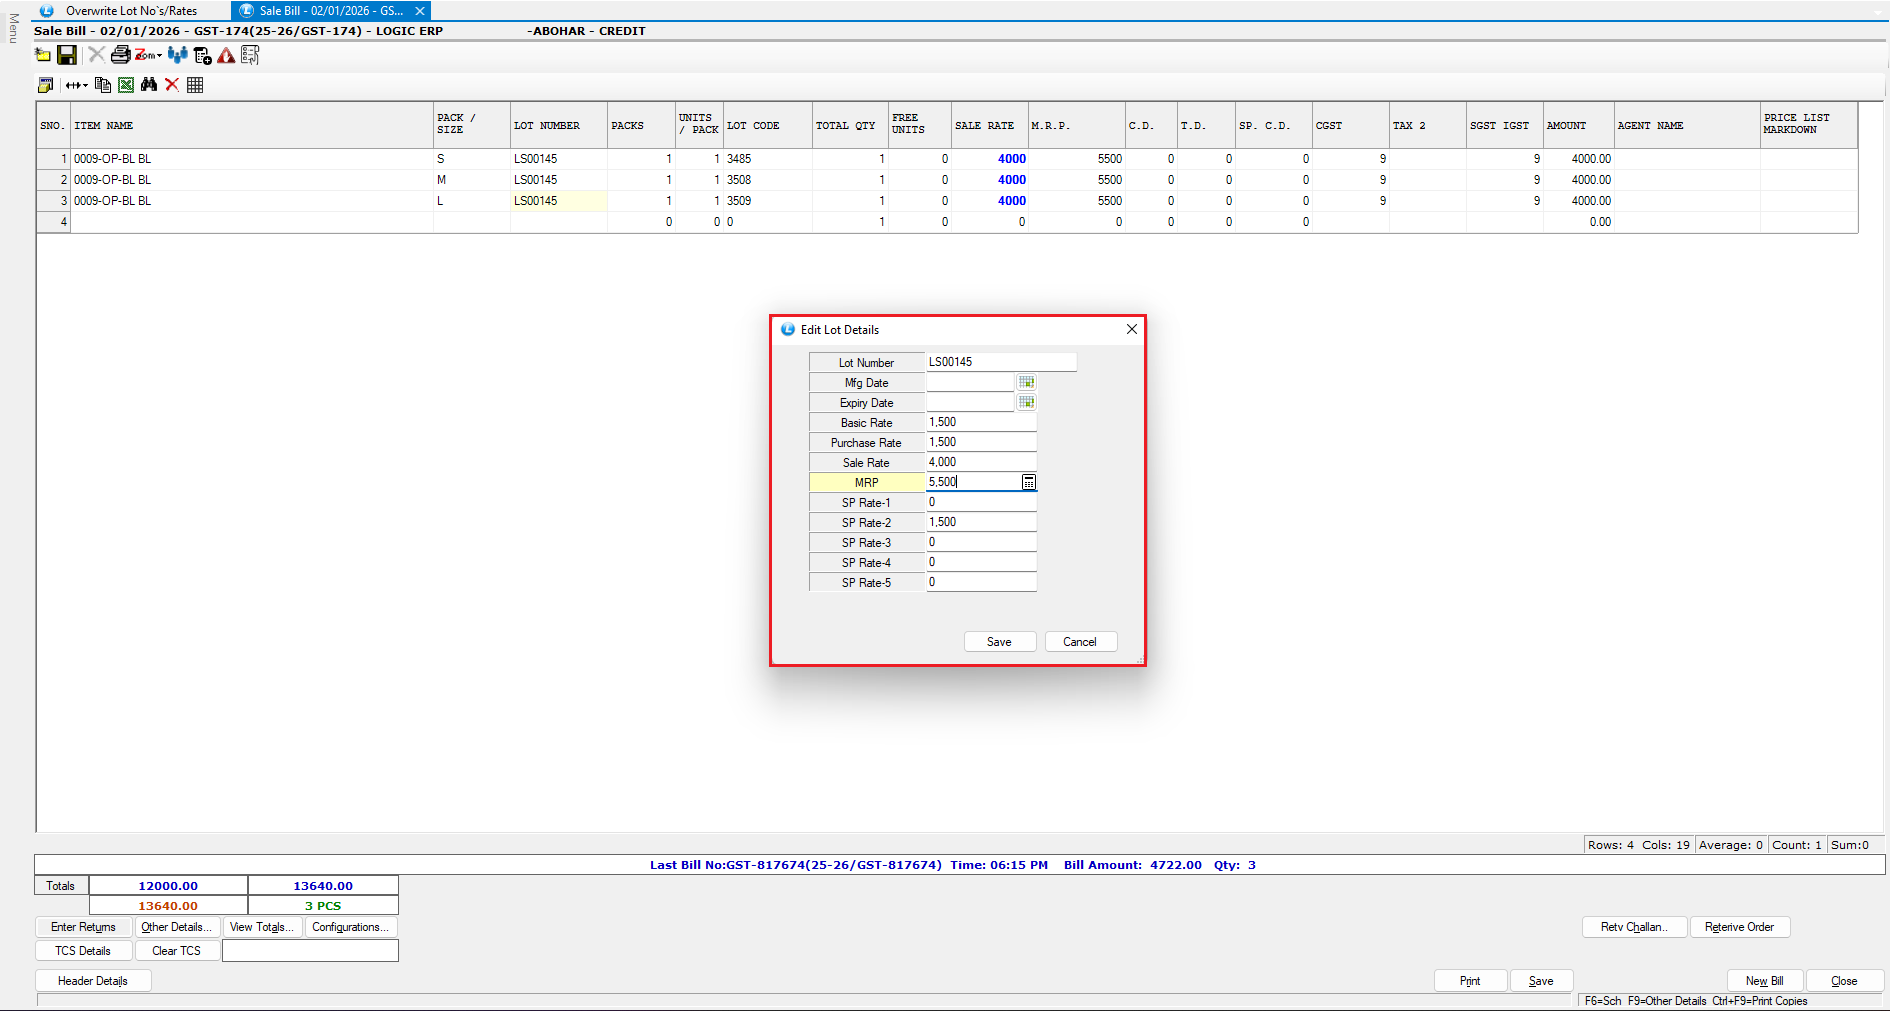The image size is (1890, 1011).
Task: Open the Mfg Date calendar picker
Action: pos(1026,382)
